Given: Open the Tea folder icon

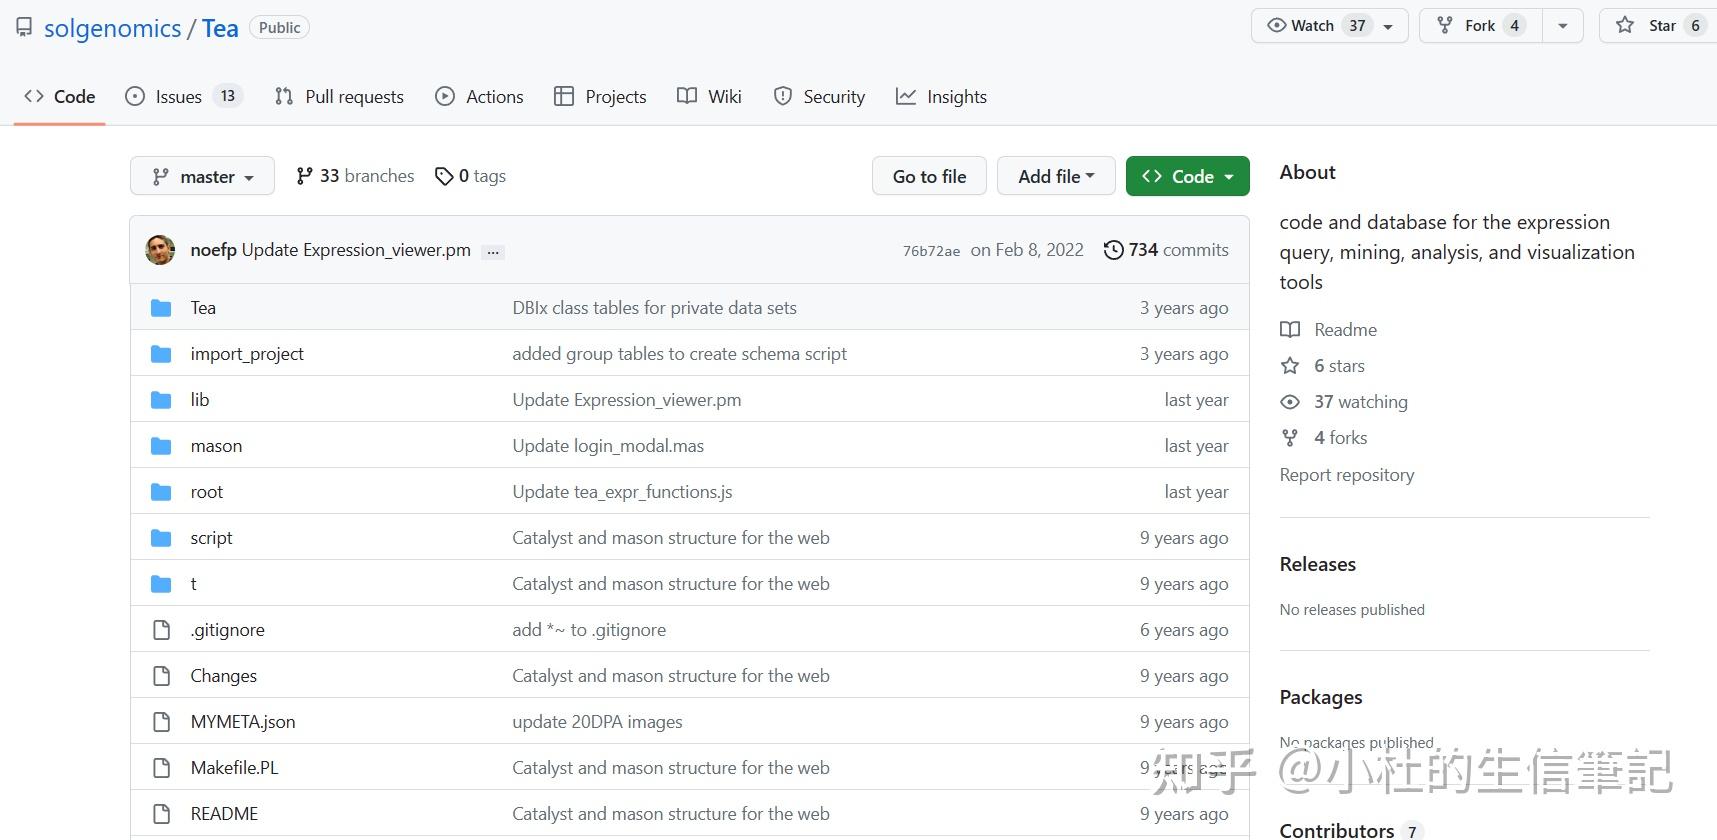Looking at the screenshot, I should 161,308.
